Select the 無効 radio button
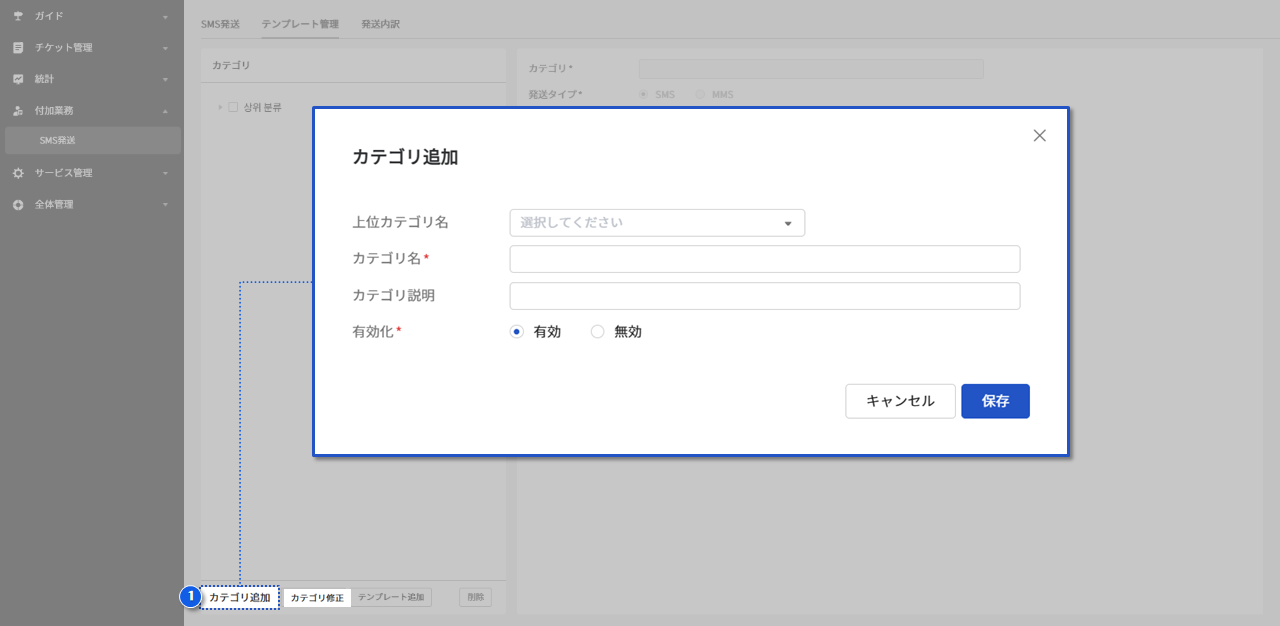Screen dimensions: 1280x626 point(598,332)
